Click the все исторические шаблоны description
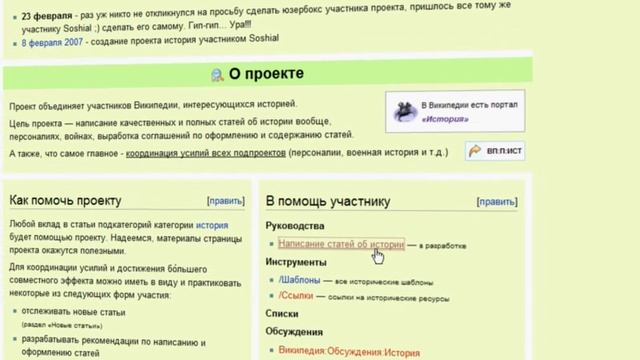Screen dimensions: 640x360 click(x=384, y=282)
